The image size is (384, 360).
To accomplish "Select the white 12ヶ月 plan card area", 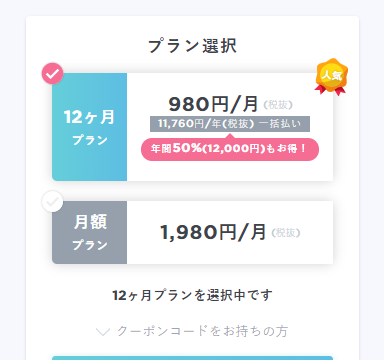I will (x=230, y=127).
